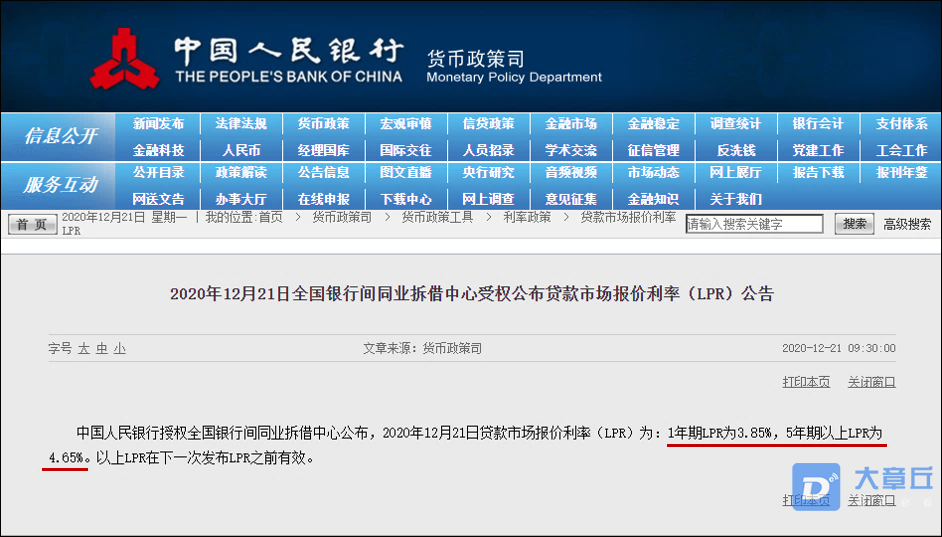942x537 pixels.
Task: Select 信贷政策 in the navigation bar
Action: pyautogui.click(x=488, y=124)
